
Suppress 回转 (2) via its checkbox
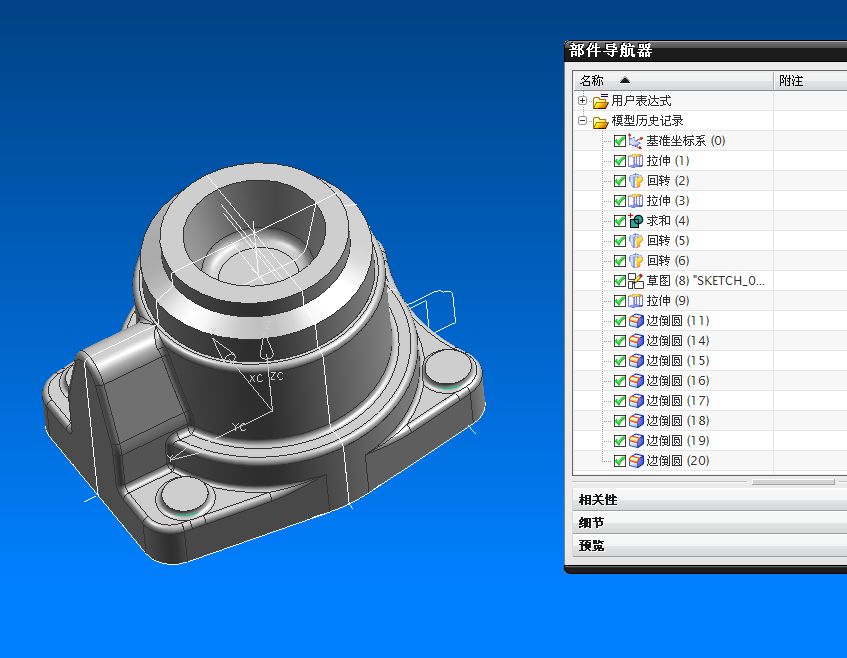pyautogui.click(x=620, y=182)
